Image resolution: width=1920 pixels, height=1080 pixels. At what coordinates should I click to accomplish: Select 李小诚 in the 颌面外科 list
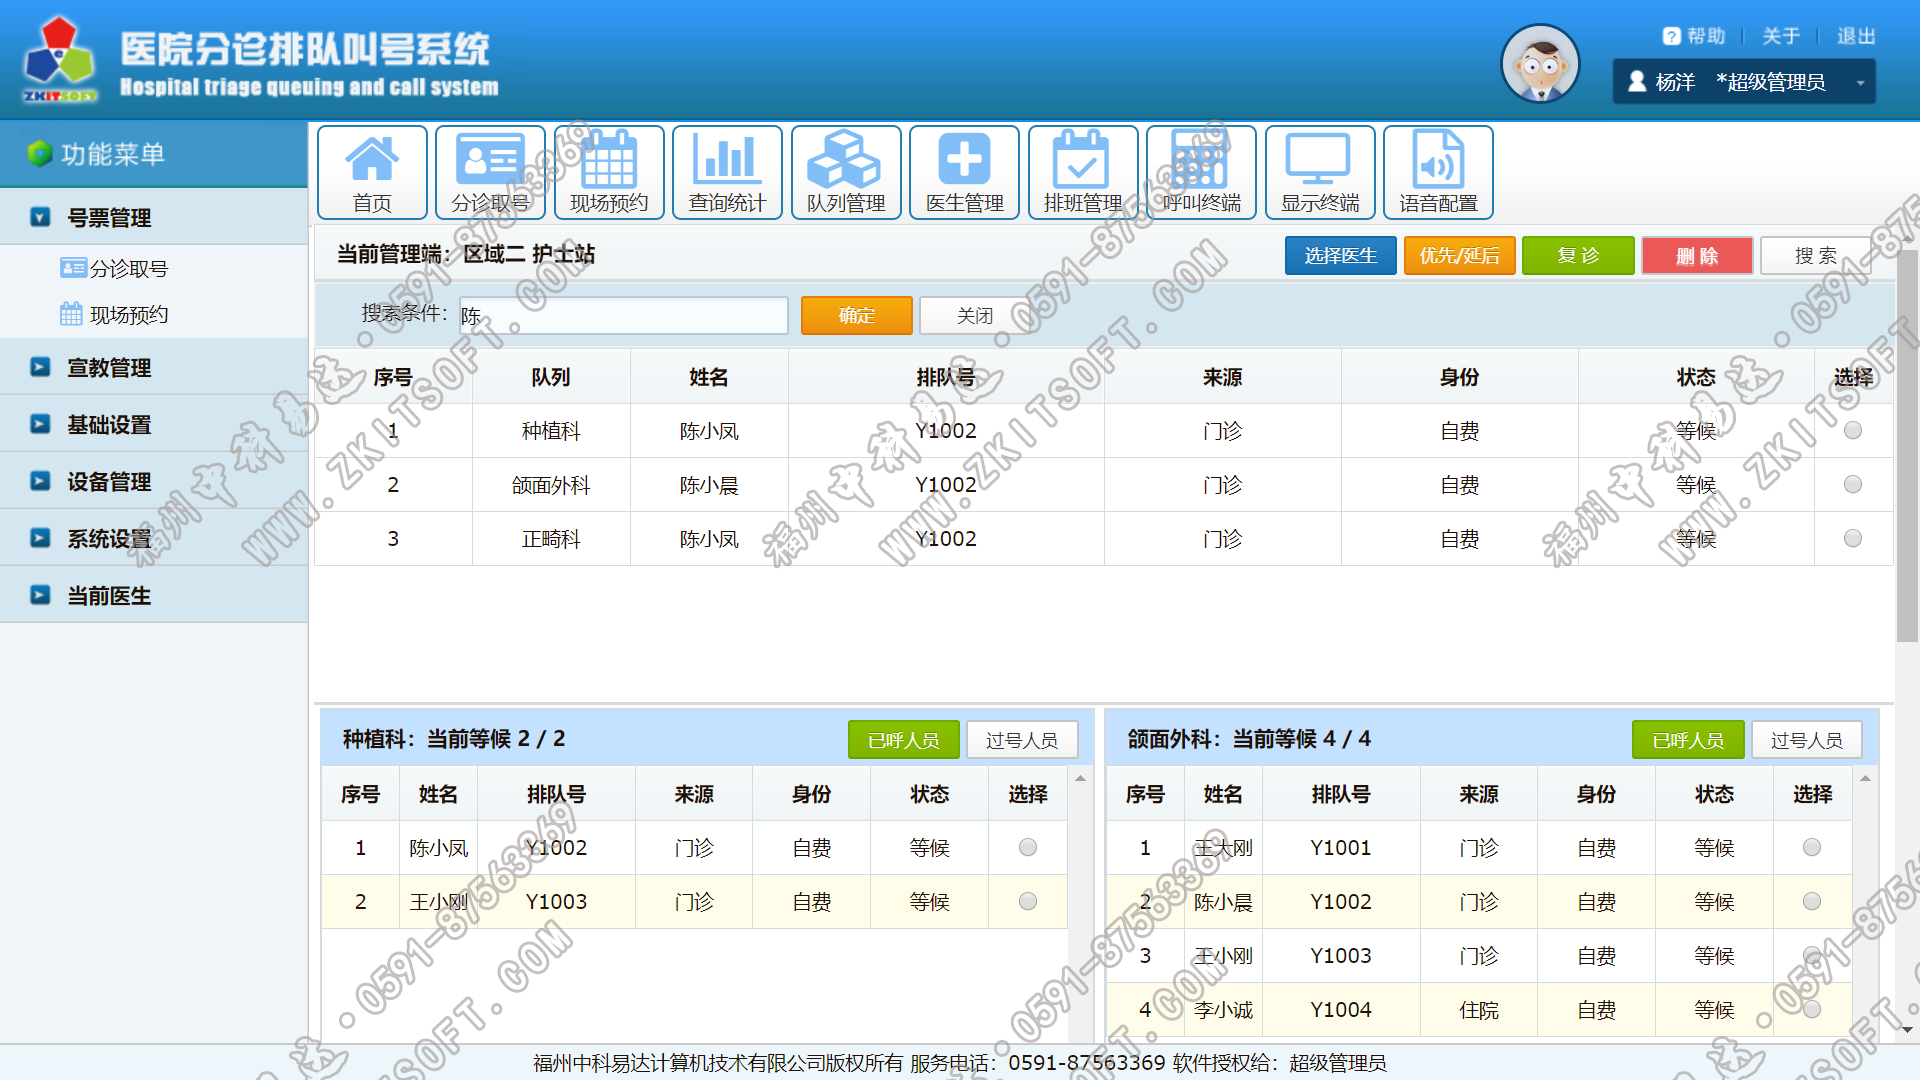pyautogui.click(x=1811, y=1009)
